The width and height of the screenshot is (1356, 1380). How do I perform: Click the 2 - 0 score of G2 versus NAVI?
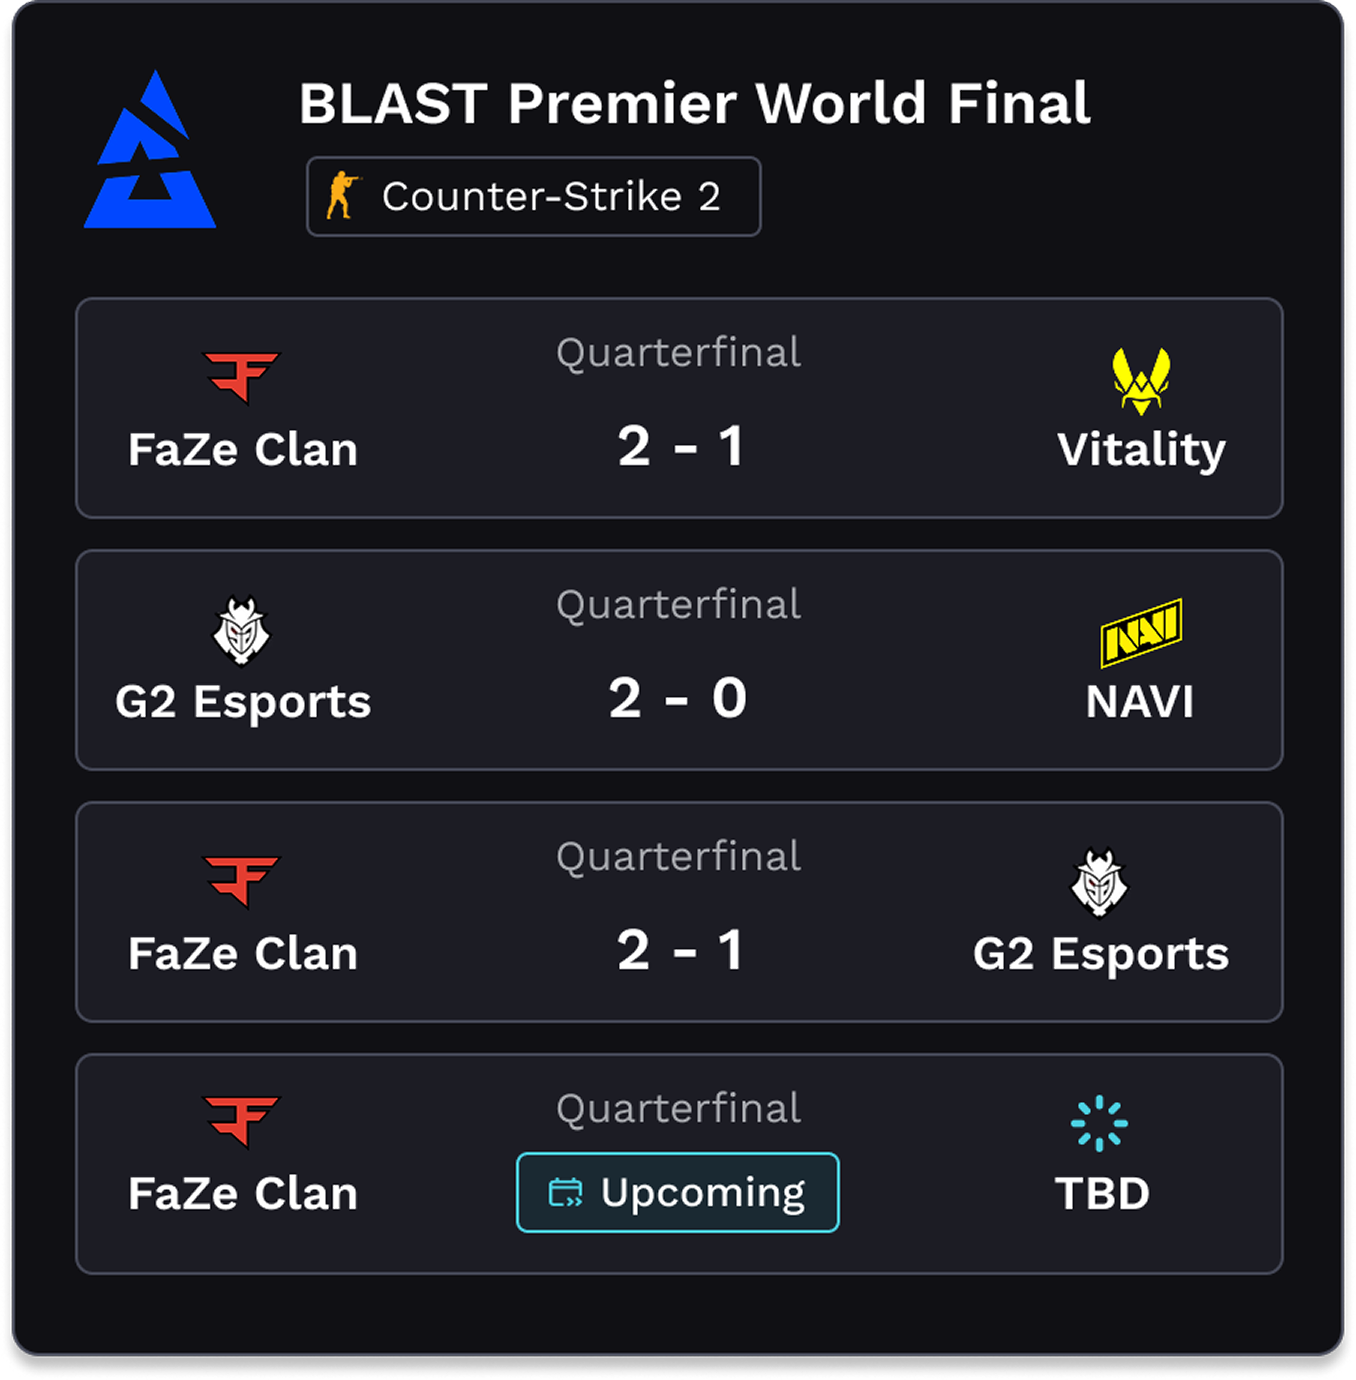678,699
